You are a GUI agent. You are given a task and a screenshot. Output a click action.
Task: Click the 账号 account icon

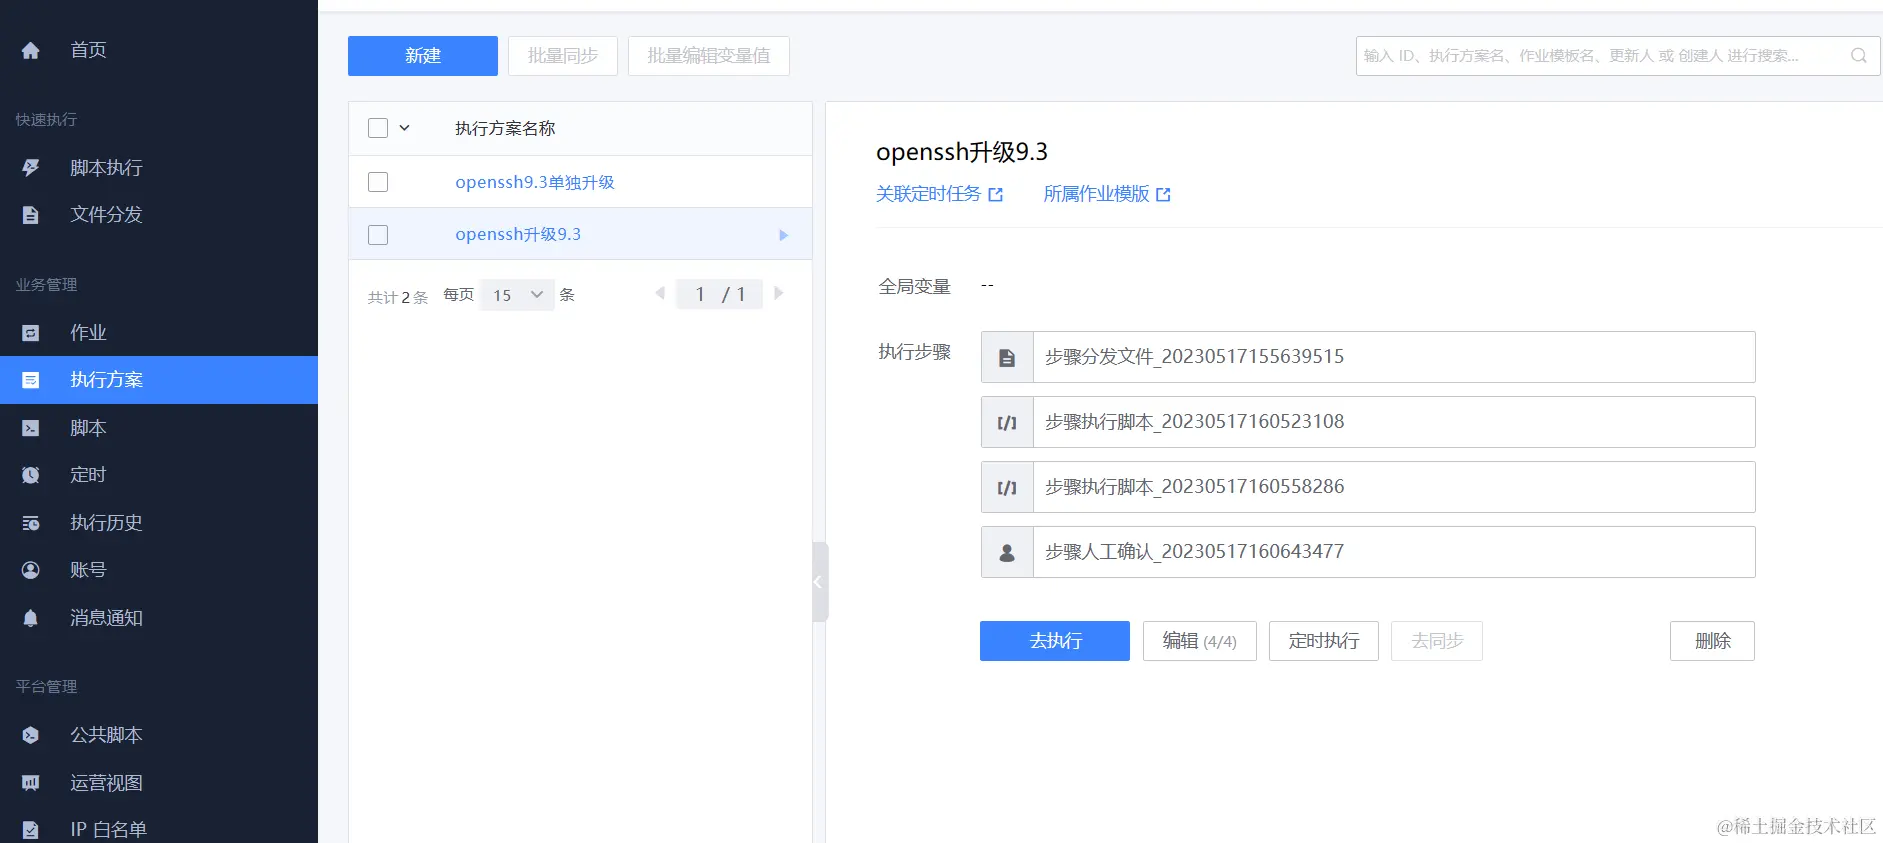[31, 570]
